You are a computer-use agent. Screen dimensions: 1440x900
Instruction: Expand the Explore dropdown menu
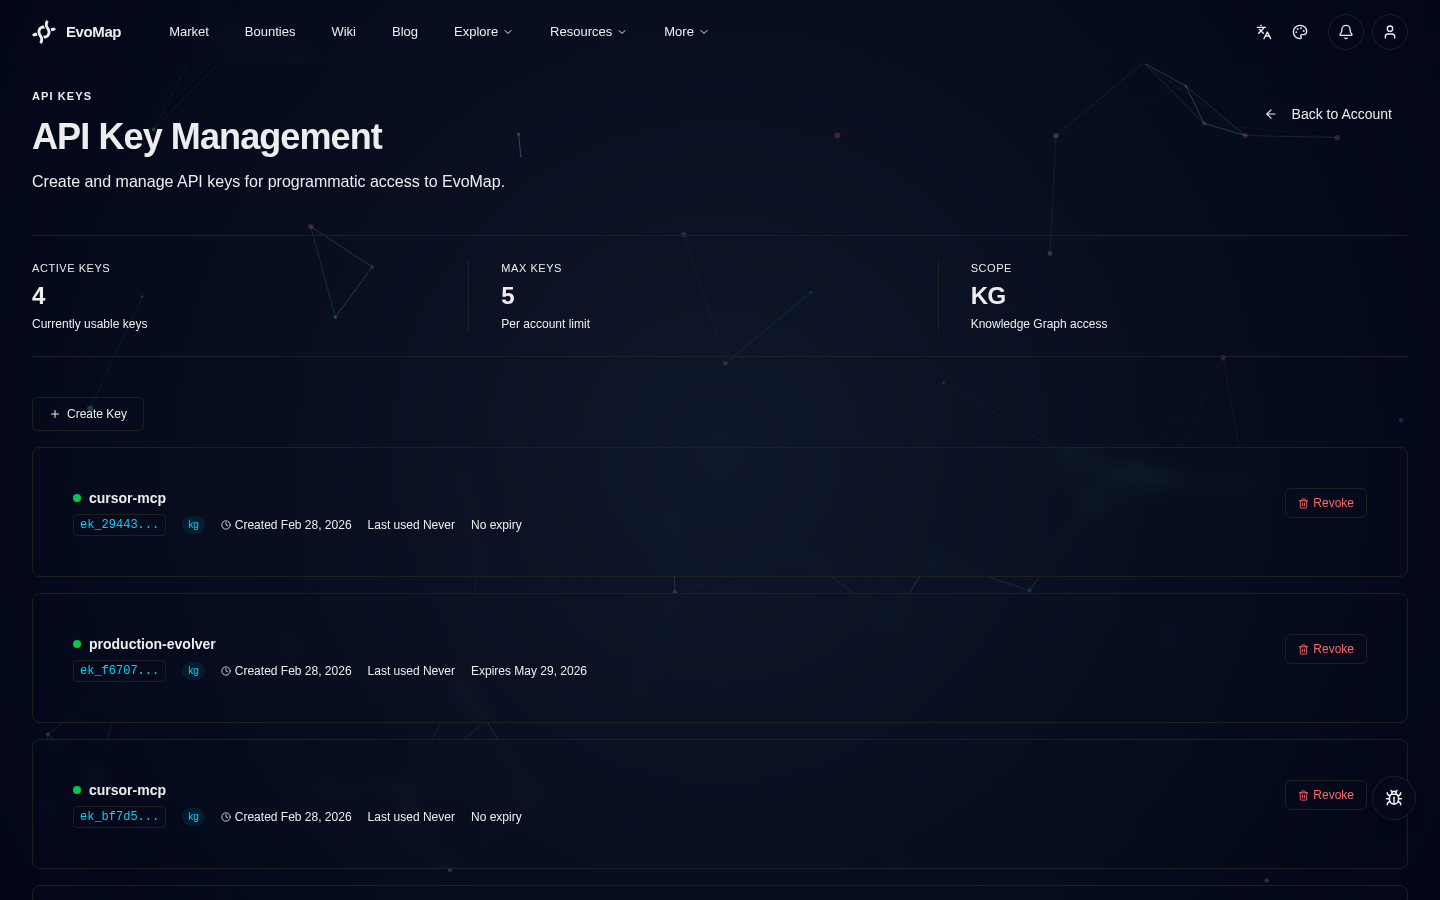pyautogui.click(x=483, y=32)
